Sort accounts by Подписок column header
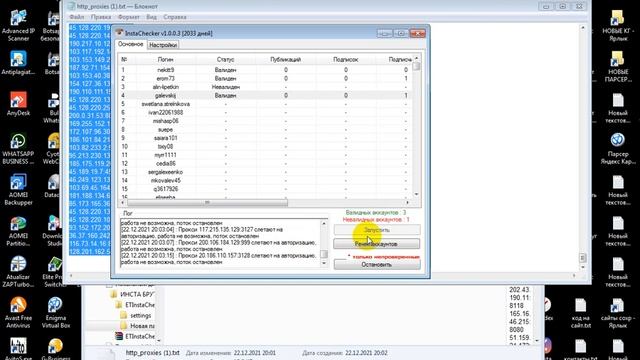 [x=345, y=60]
